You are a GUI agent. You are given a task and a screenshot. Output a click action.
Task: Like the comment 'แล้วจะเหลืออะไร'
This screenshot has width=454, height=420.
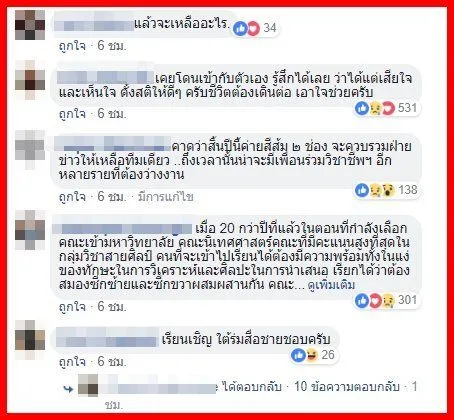[x=72, y=46]
